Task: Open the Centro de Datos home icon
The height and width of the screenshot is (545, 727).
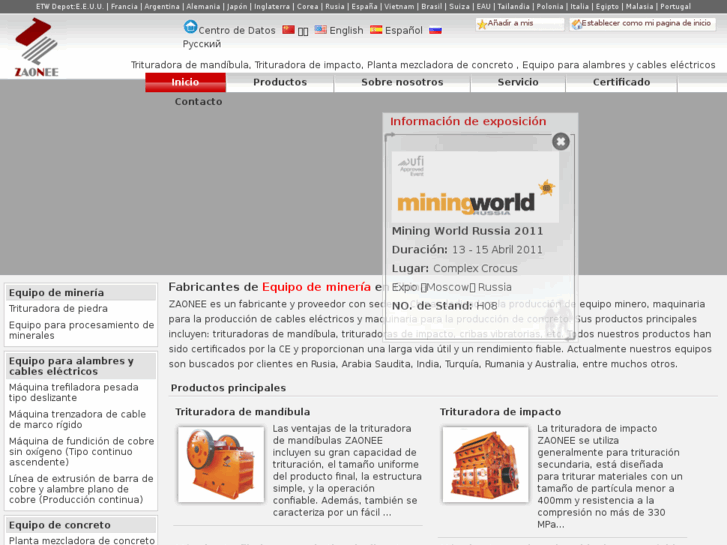Action: (190, 27)
